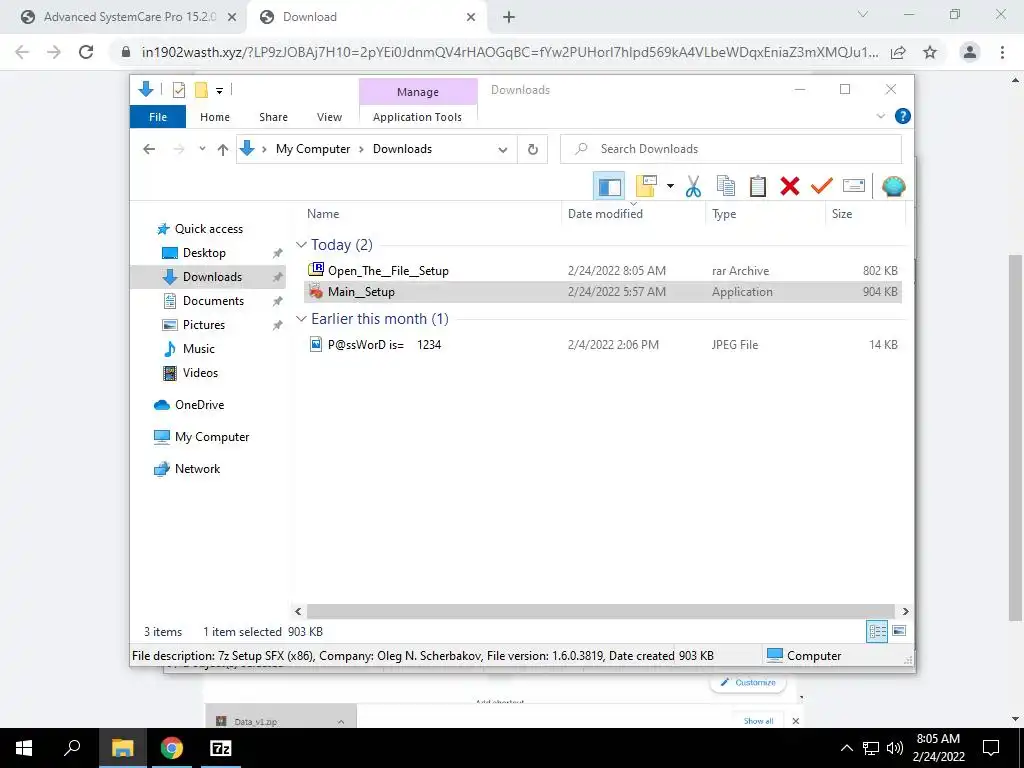Sort by the Date modified column
Image resolution: width=1024 pixels, height=768 pixels.
tap(605, 214)
